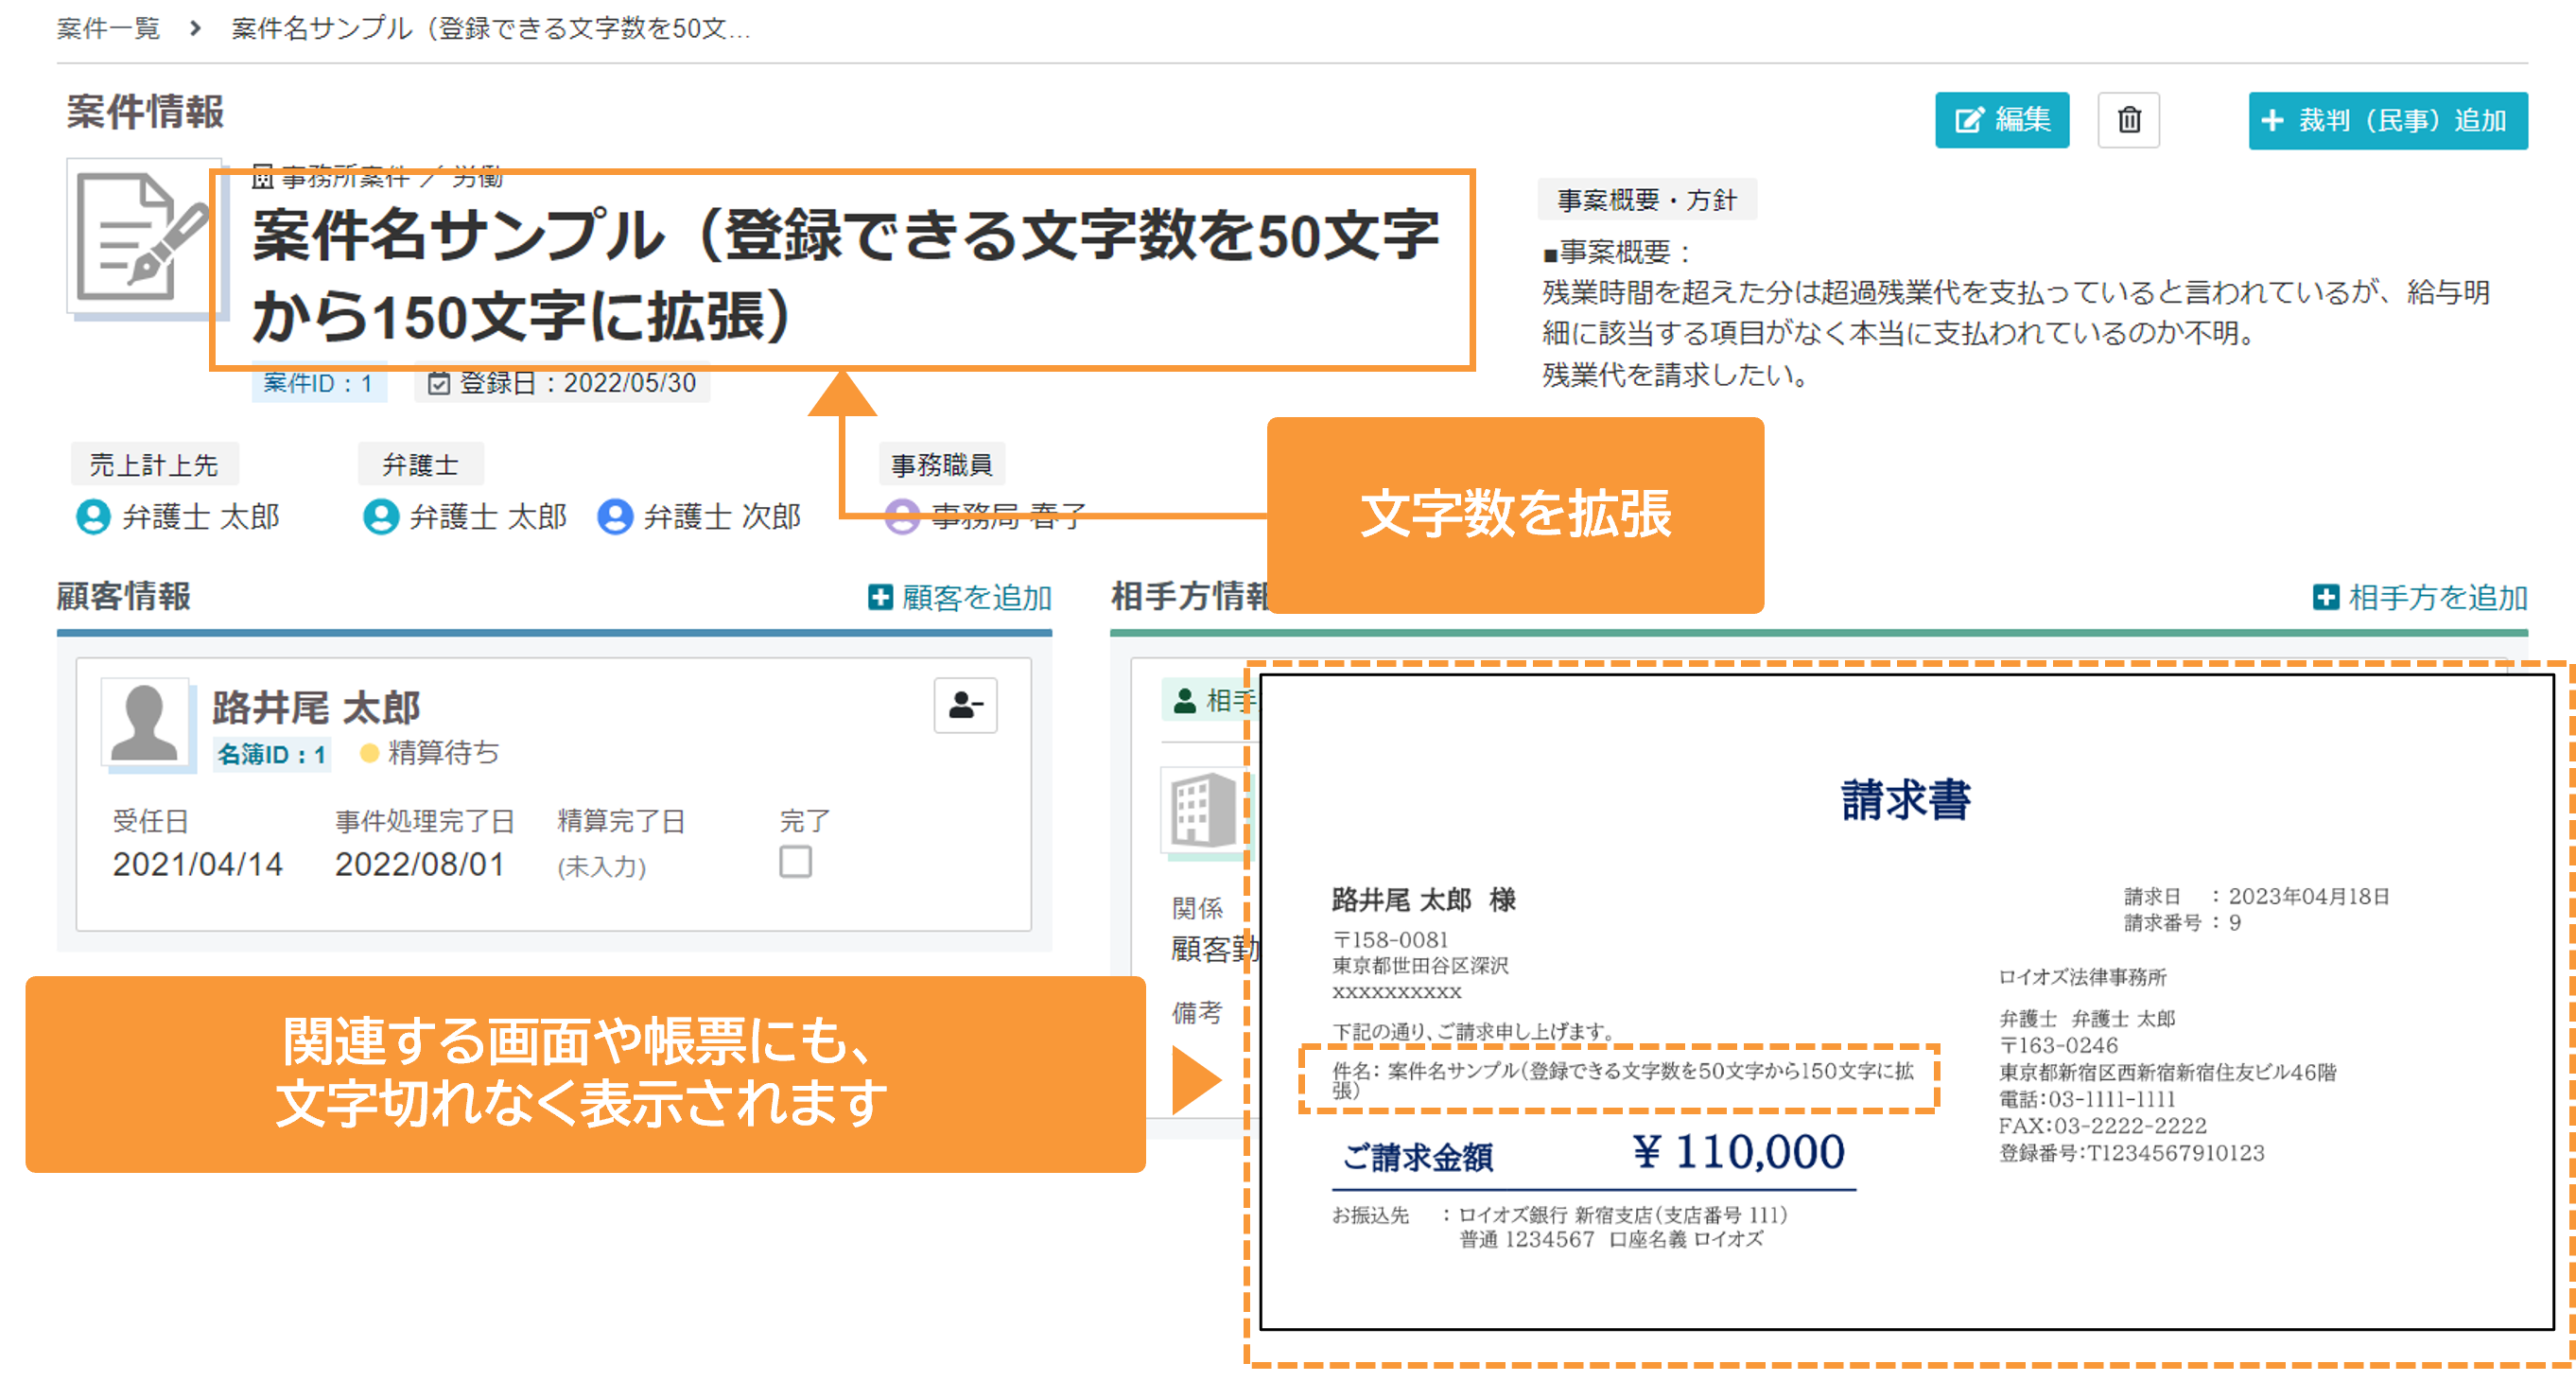Click the 弁護士 次郎 avatar icon
This screenshot has height=1381, width=2576.
pos(615,516)
